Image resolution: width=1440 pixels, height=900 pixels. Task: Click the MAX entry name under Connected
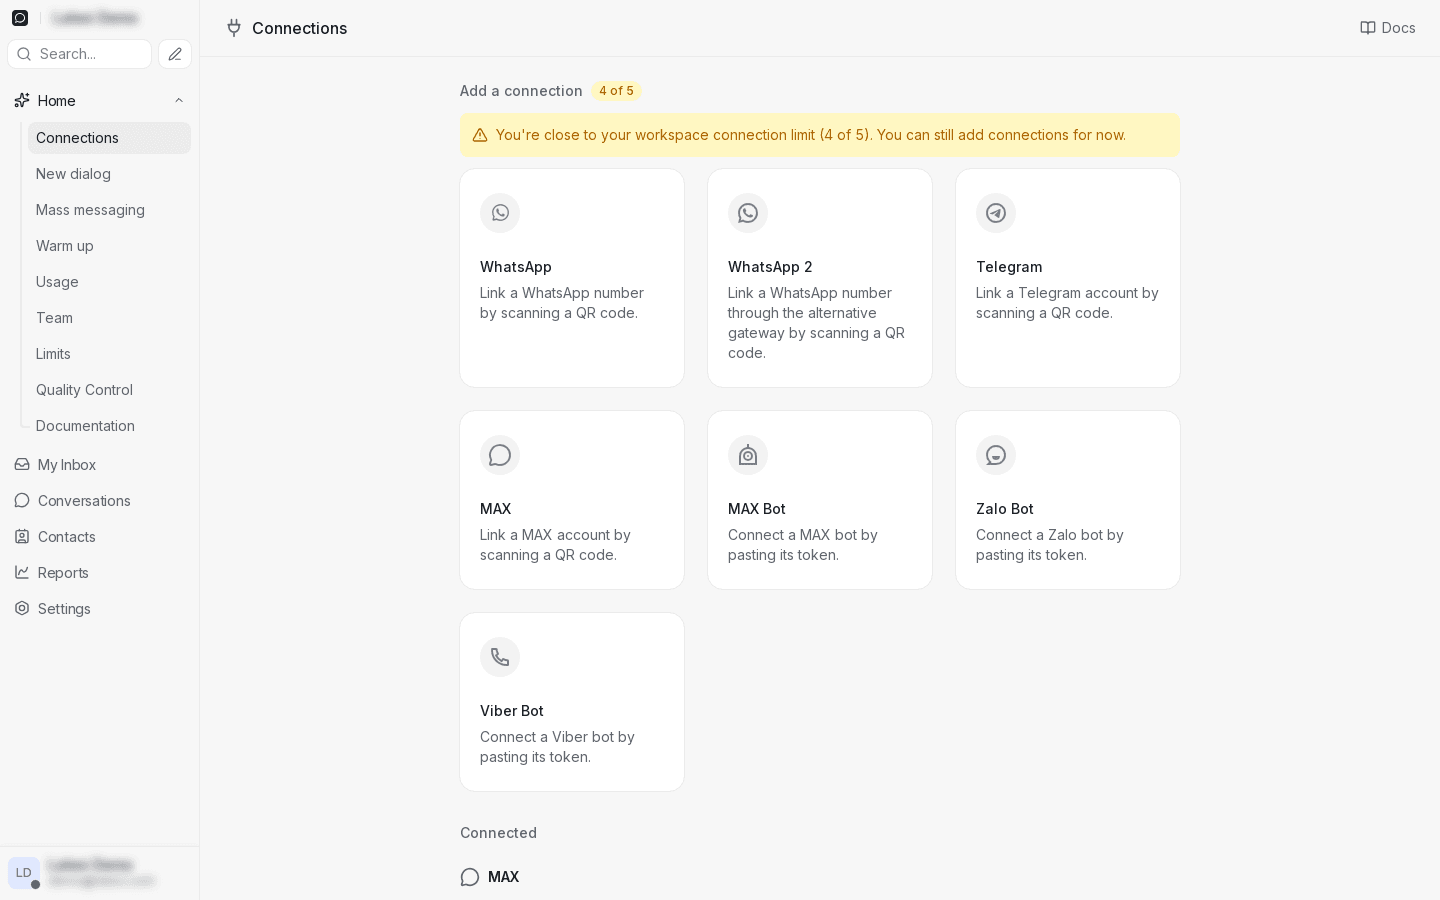[503, 877]
